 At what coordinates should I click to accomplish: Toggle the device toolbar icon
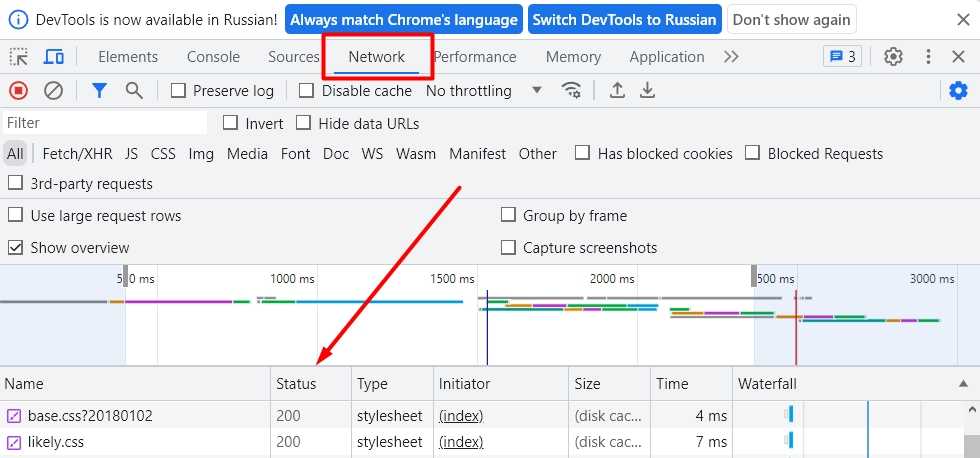54,57
